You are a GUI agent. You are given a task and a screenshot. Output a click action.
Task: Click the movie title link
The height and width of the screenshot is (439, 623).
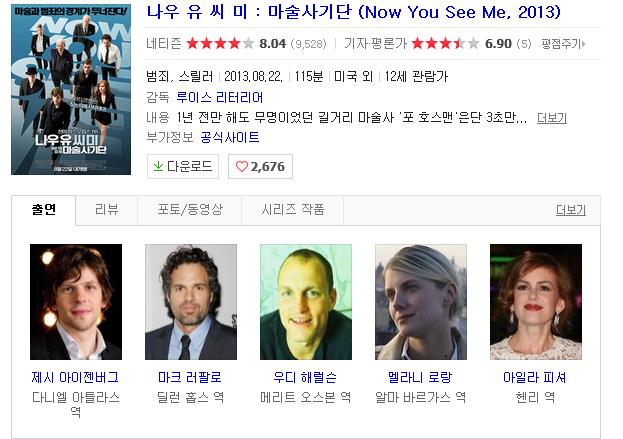(x=354, y=12)
